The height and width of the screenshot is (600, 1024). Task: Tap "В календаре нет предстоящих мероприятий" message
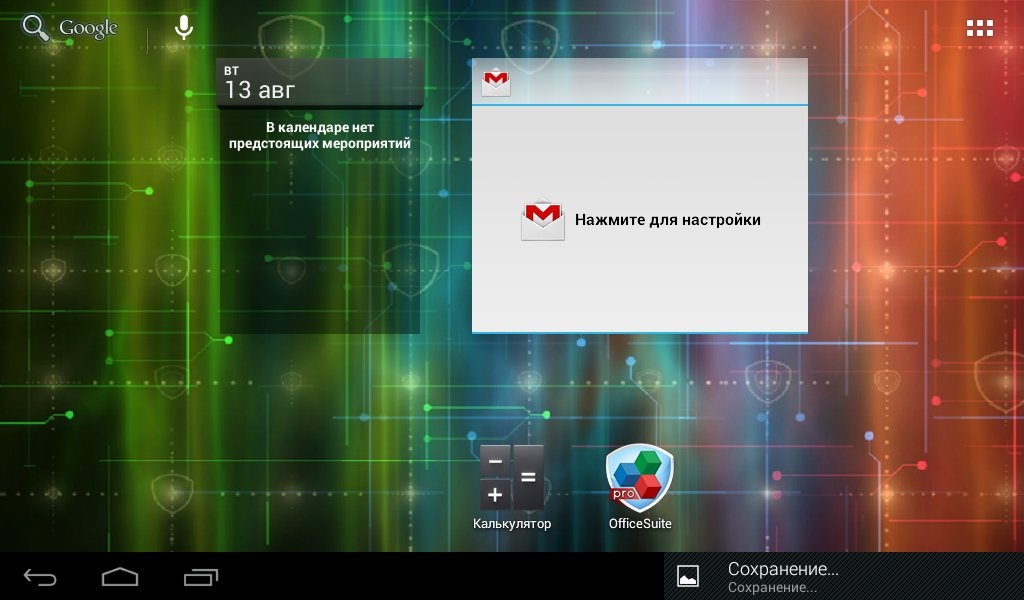319,136
